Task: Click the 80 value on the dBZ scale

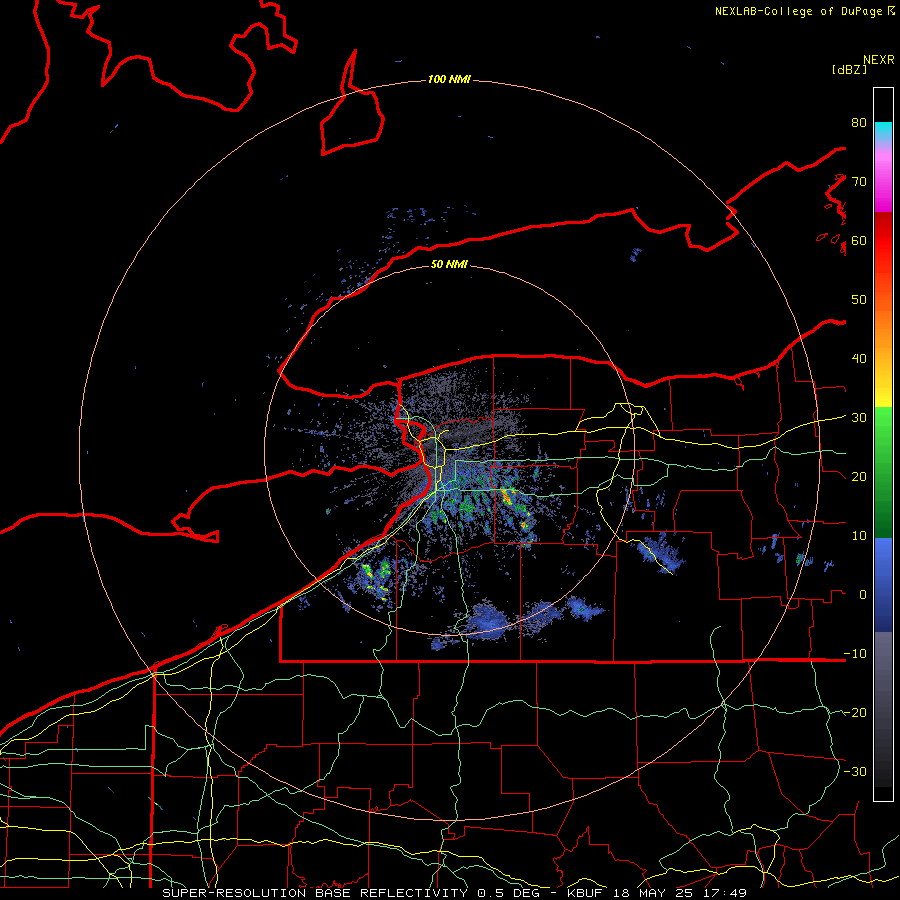Action: point(859,123)
